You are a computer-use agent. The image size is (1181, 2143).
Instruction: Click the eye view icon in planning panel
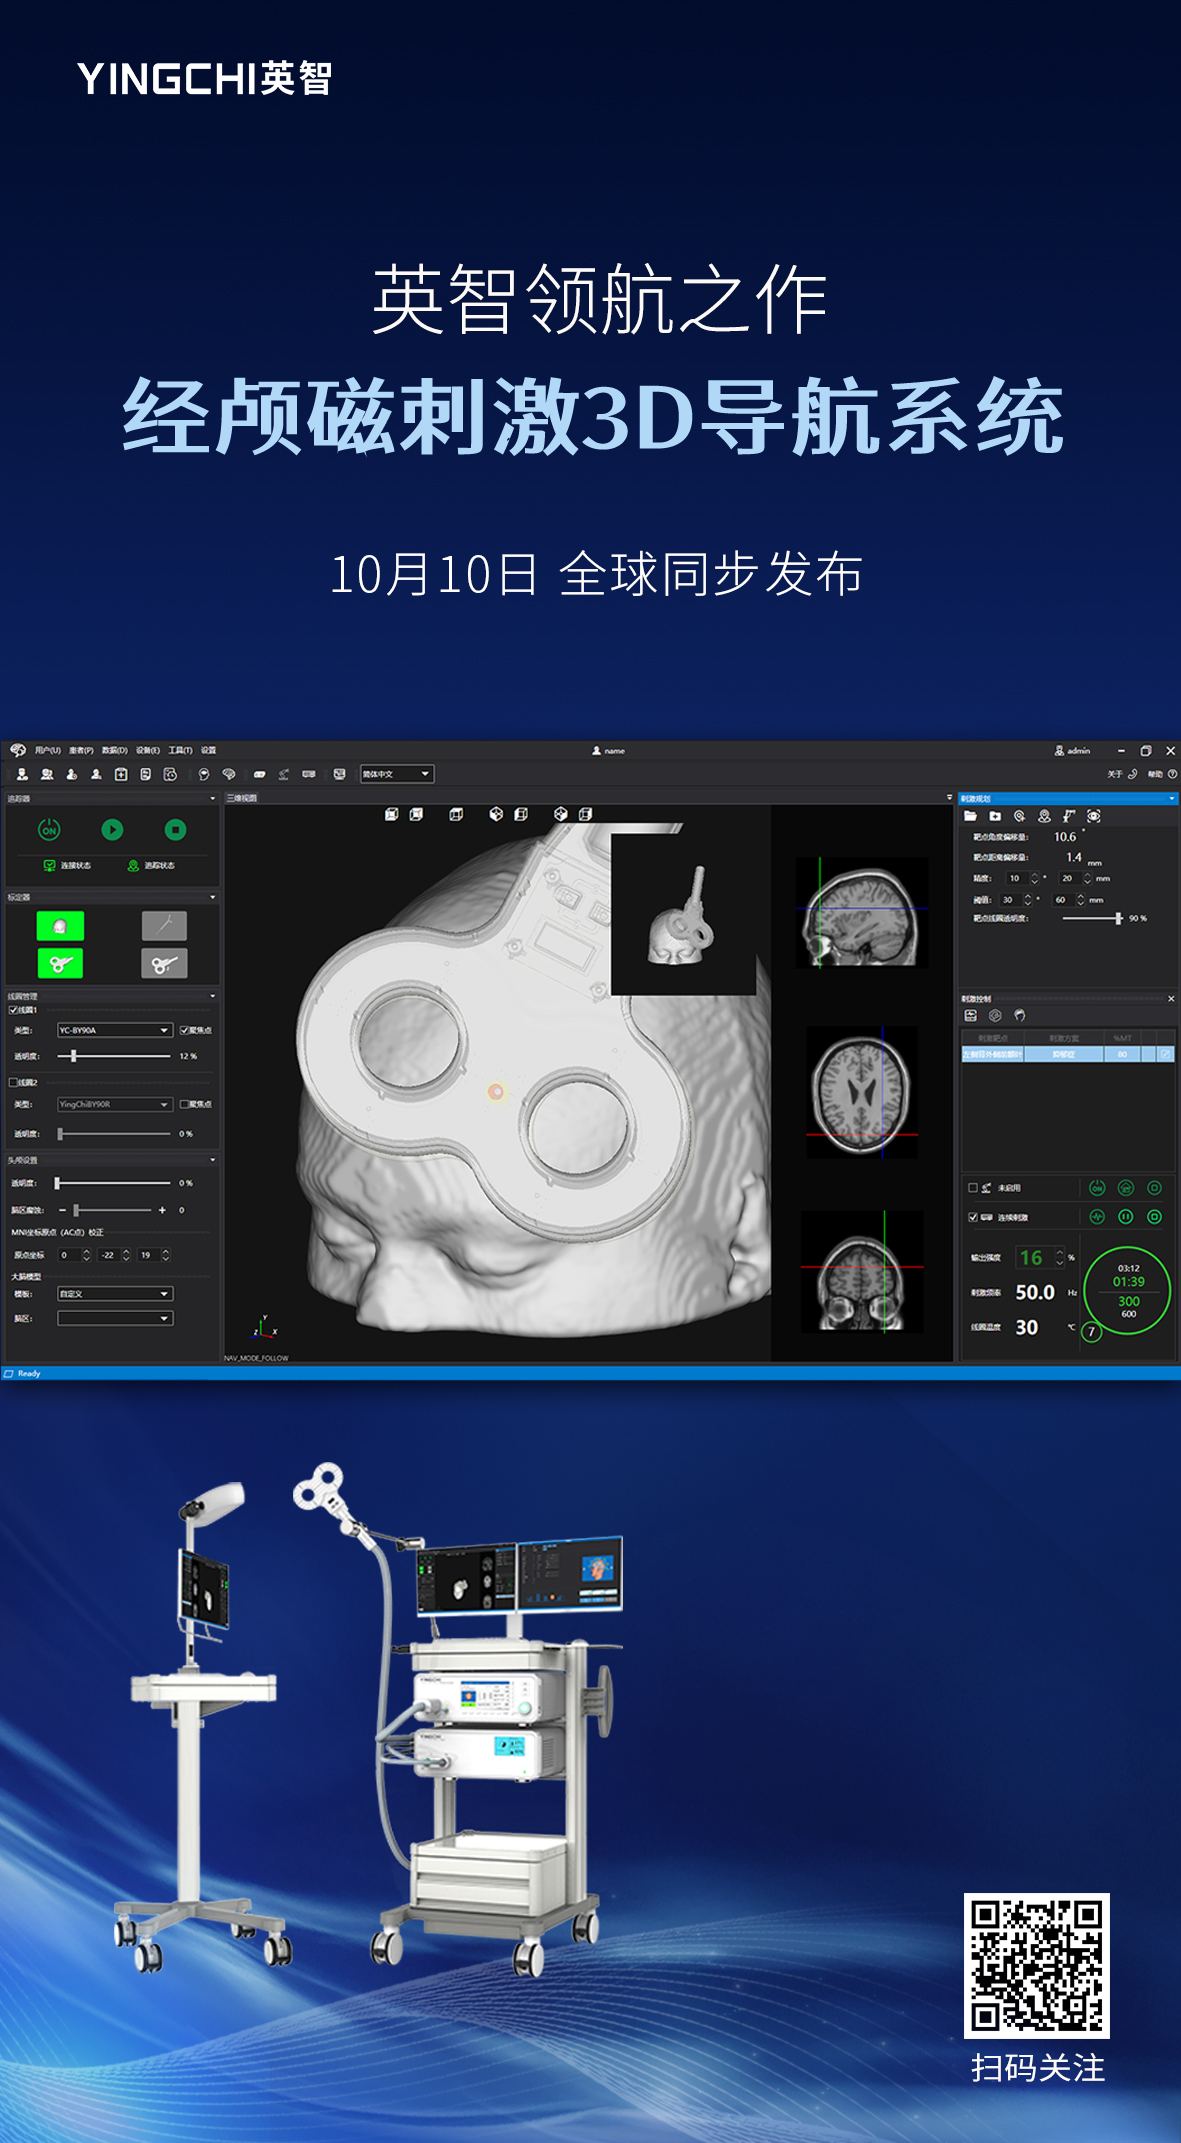1094,816
